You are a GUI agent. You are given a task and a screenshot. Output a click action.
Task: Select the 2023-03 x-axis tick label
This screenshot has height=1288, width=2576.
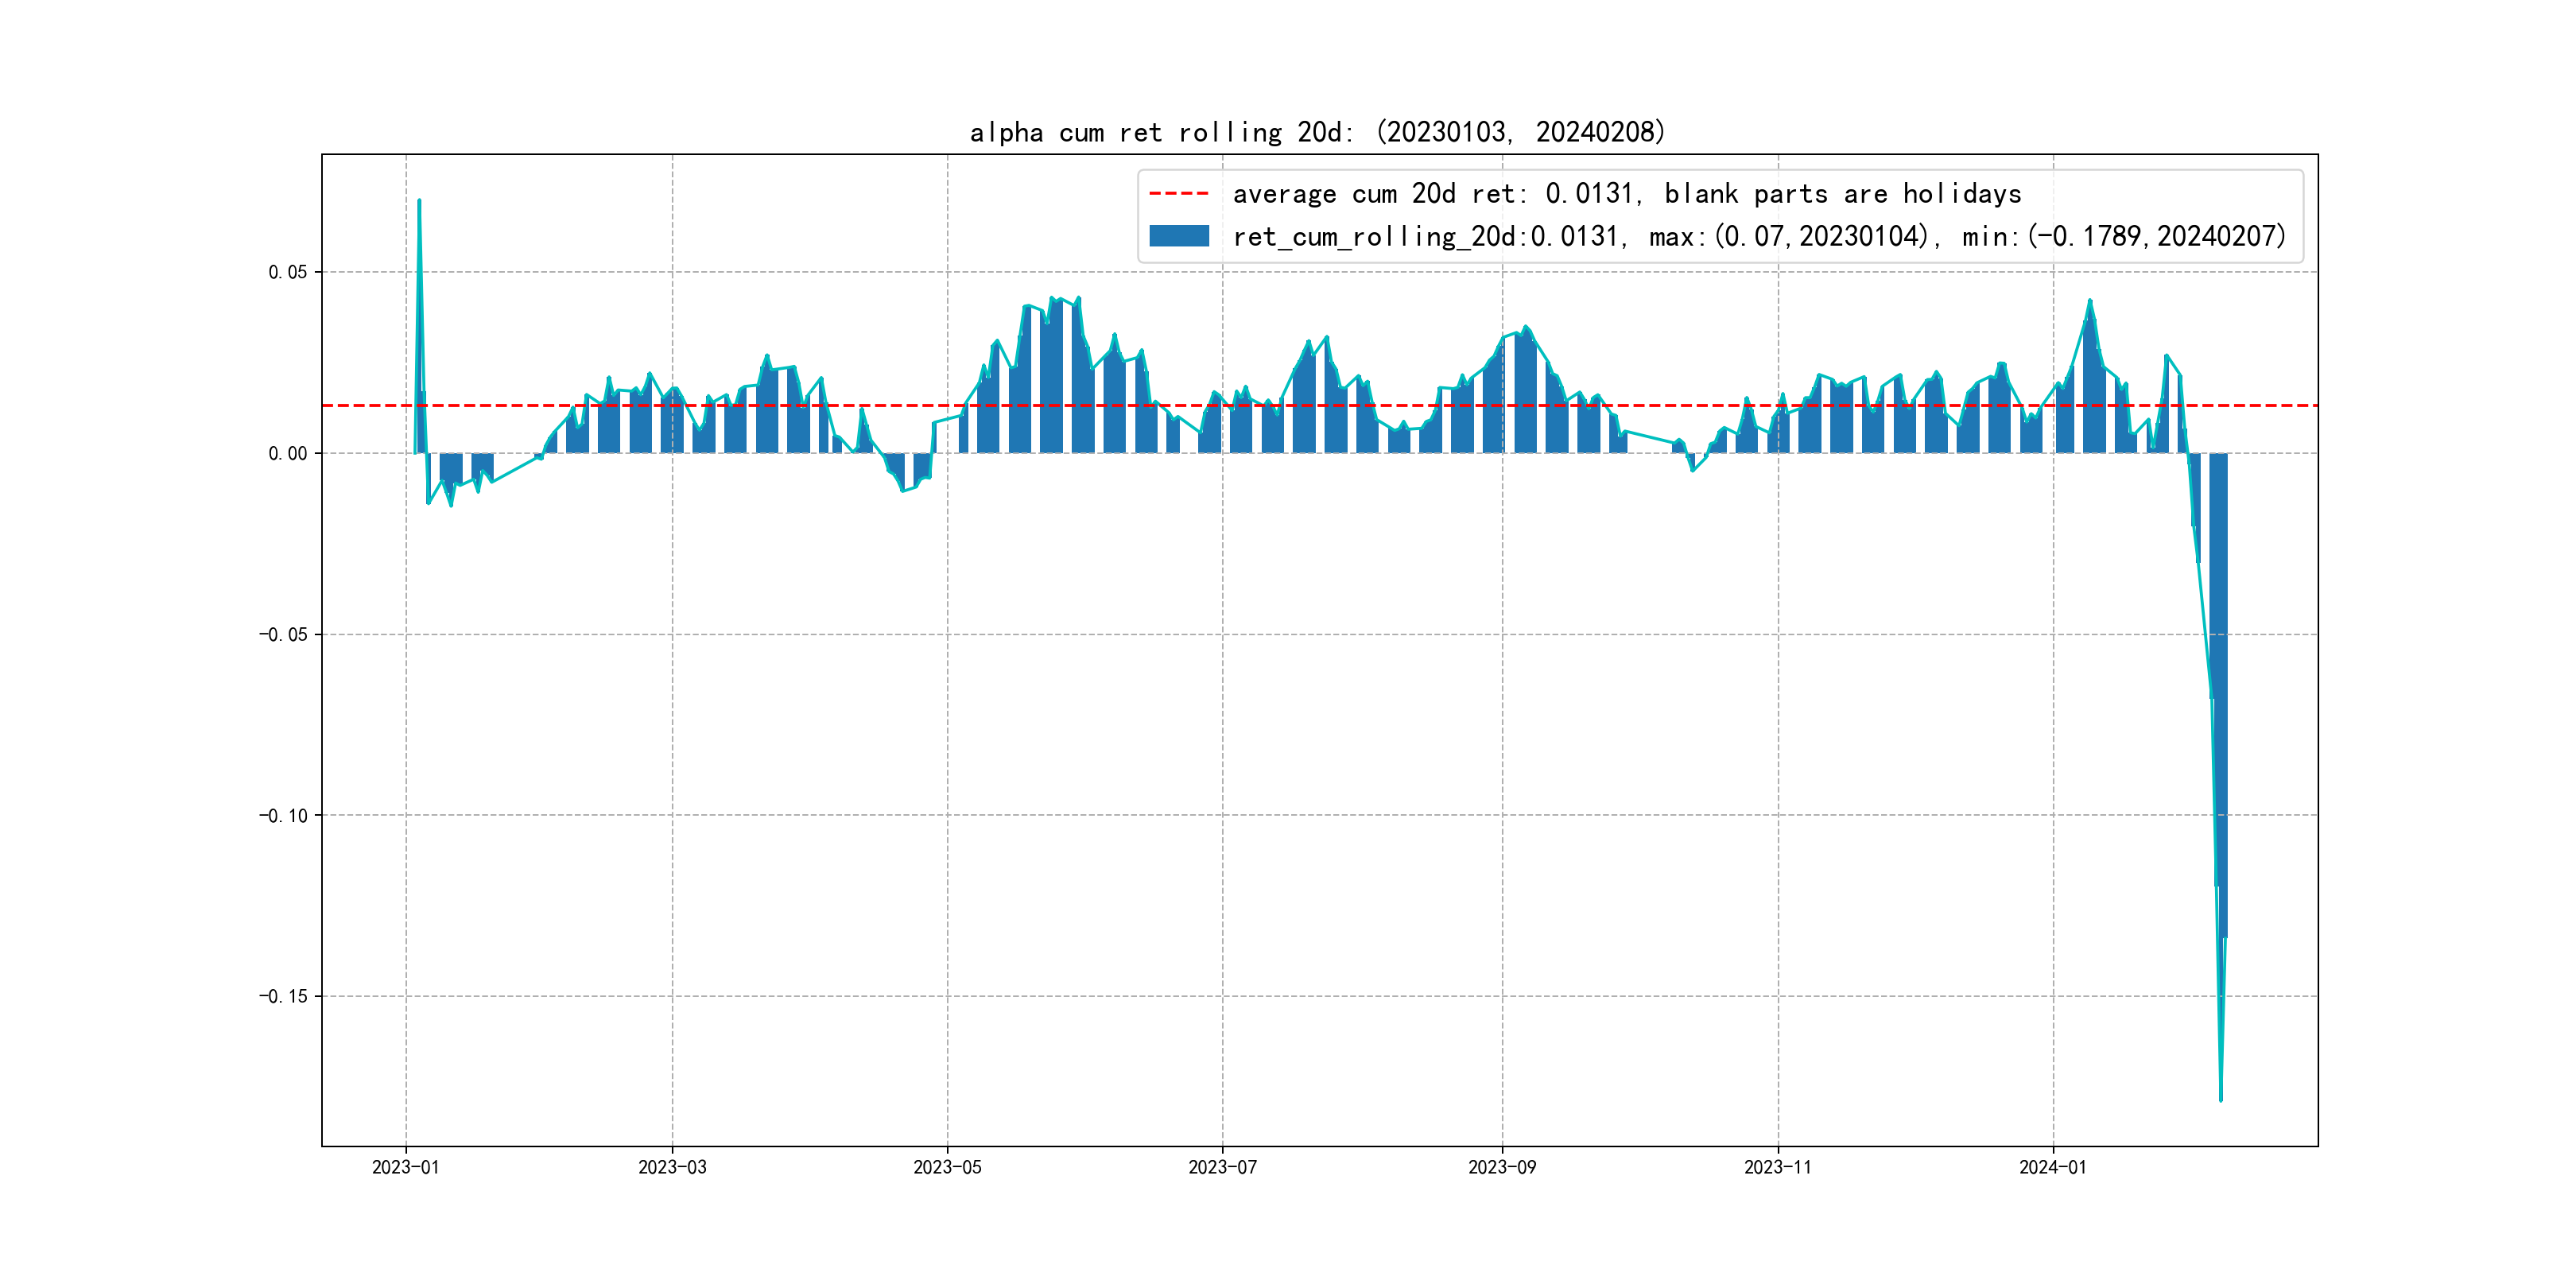(x=672, y=1167)
